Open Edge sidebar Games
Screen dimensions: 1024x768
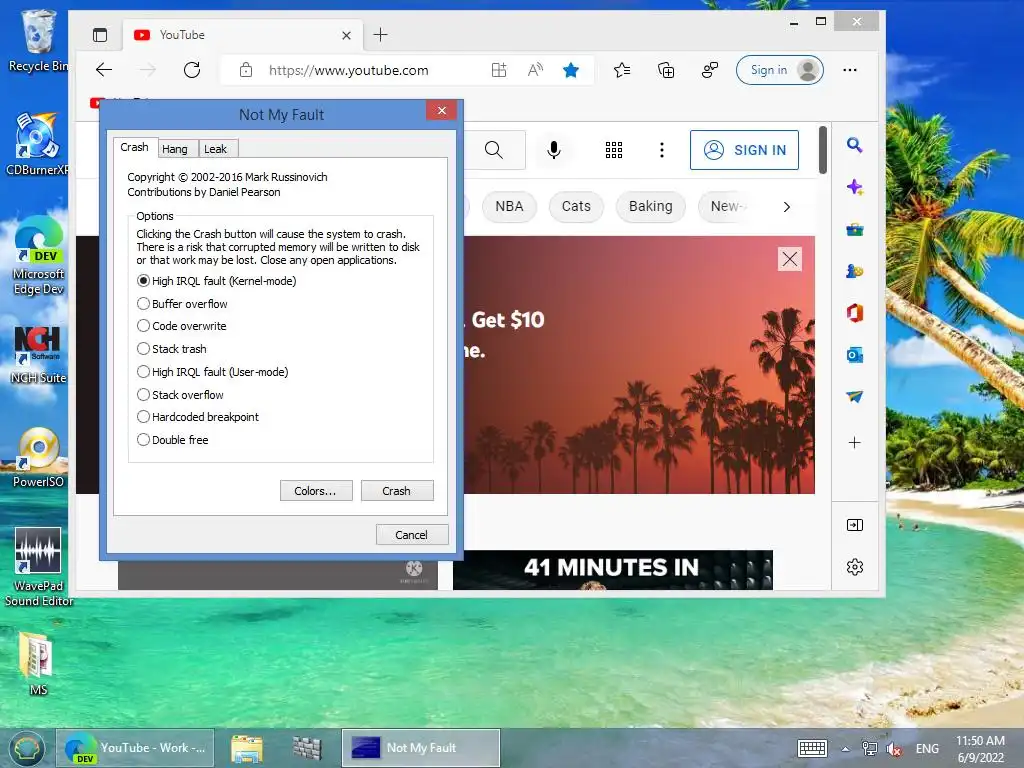click(x=854, y=271)
